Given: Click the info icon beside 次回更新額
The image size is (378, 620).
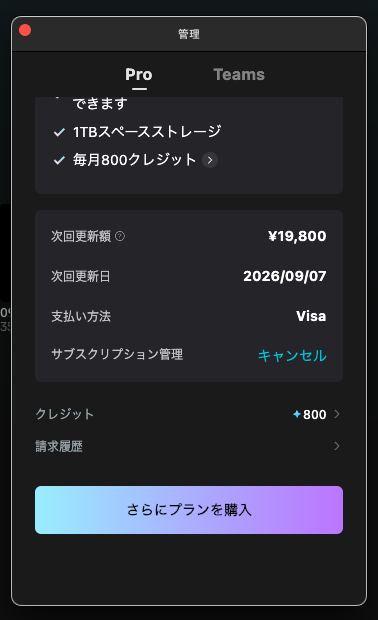Looking at the screenshot, I should (x=120, y=236).
